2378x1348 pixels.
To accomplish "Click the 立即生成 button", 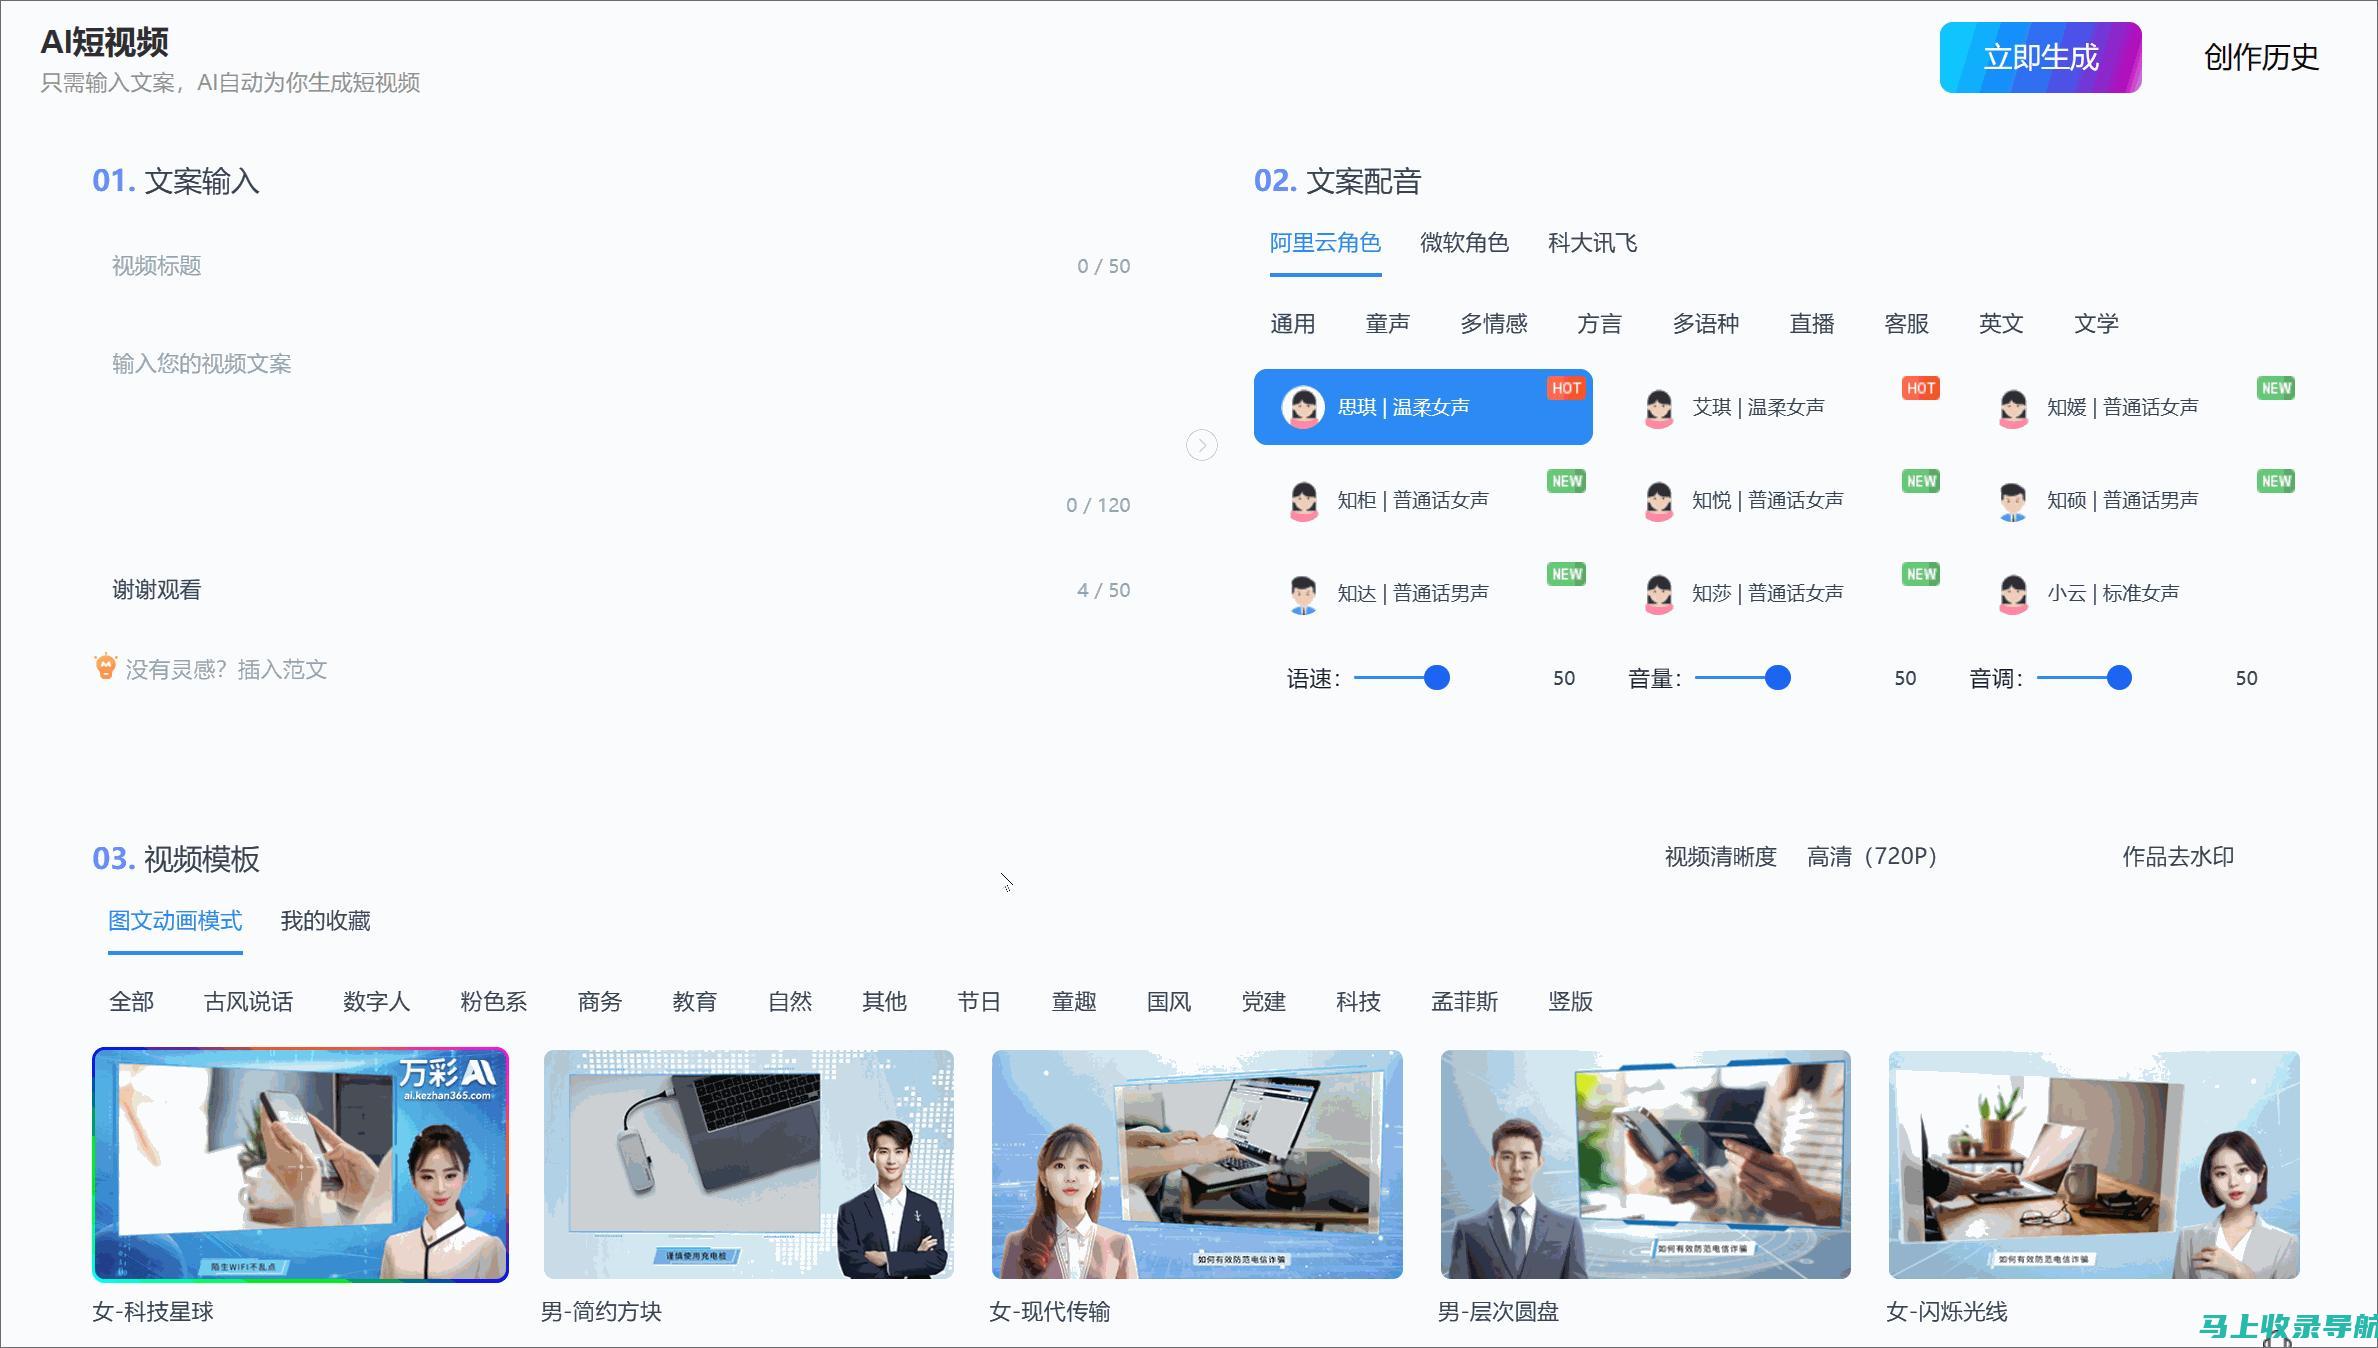I will click(x=2040, y=57).
